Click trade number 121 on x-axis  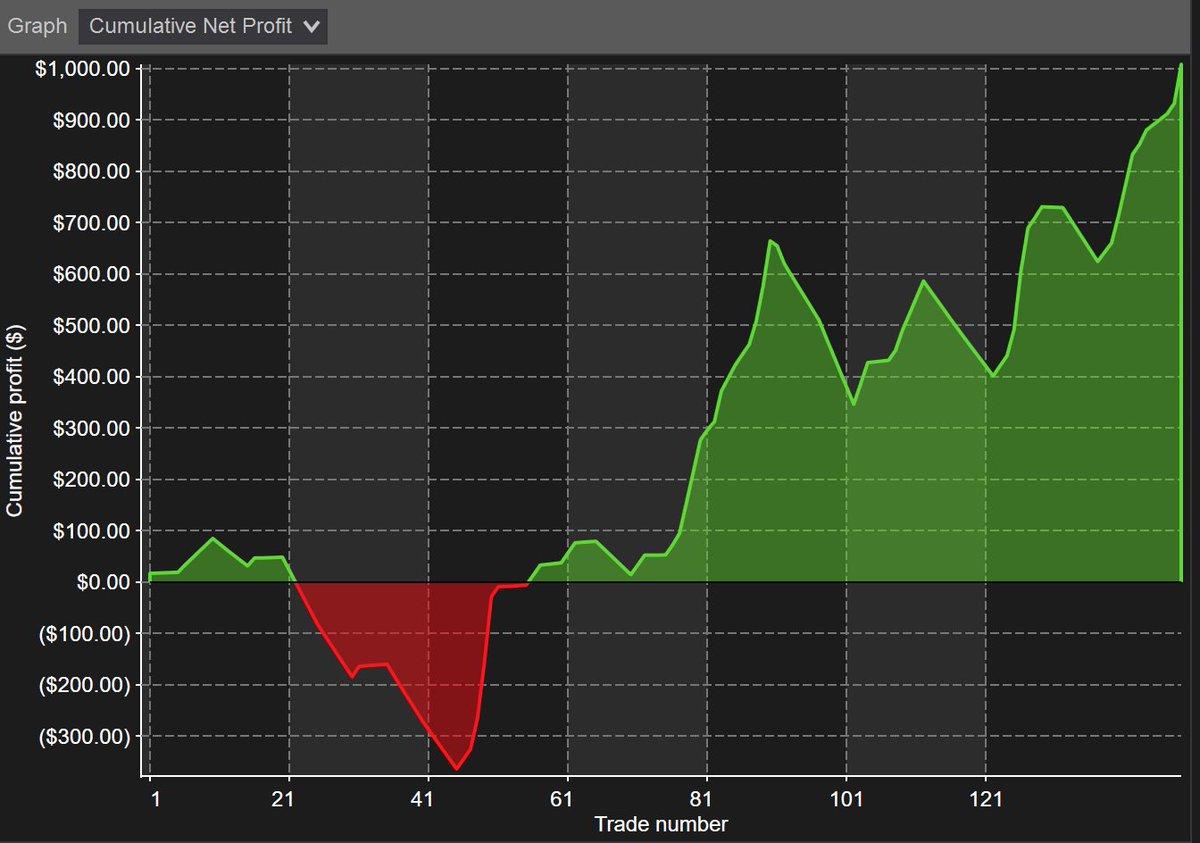(985, 799)
